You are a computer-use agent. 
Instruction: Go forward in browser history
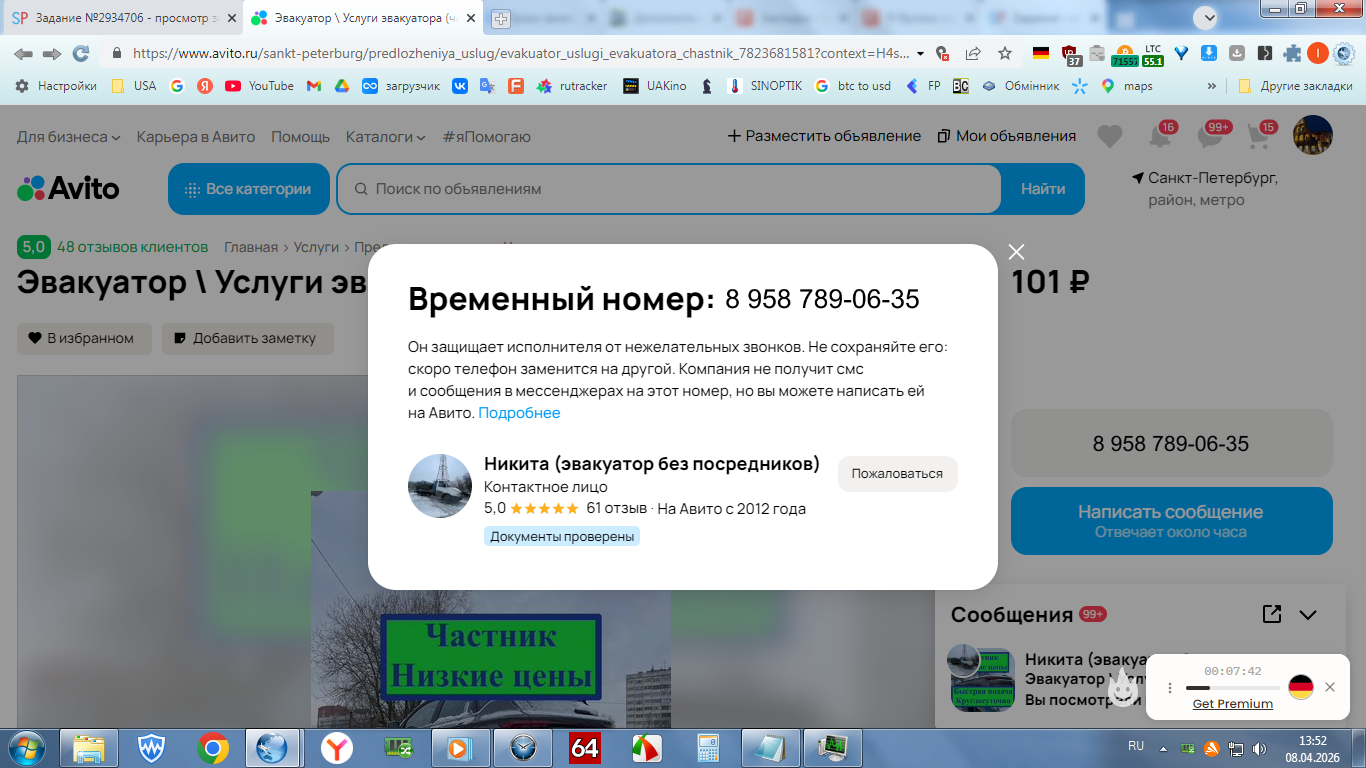52,53
